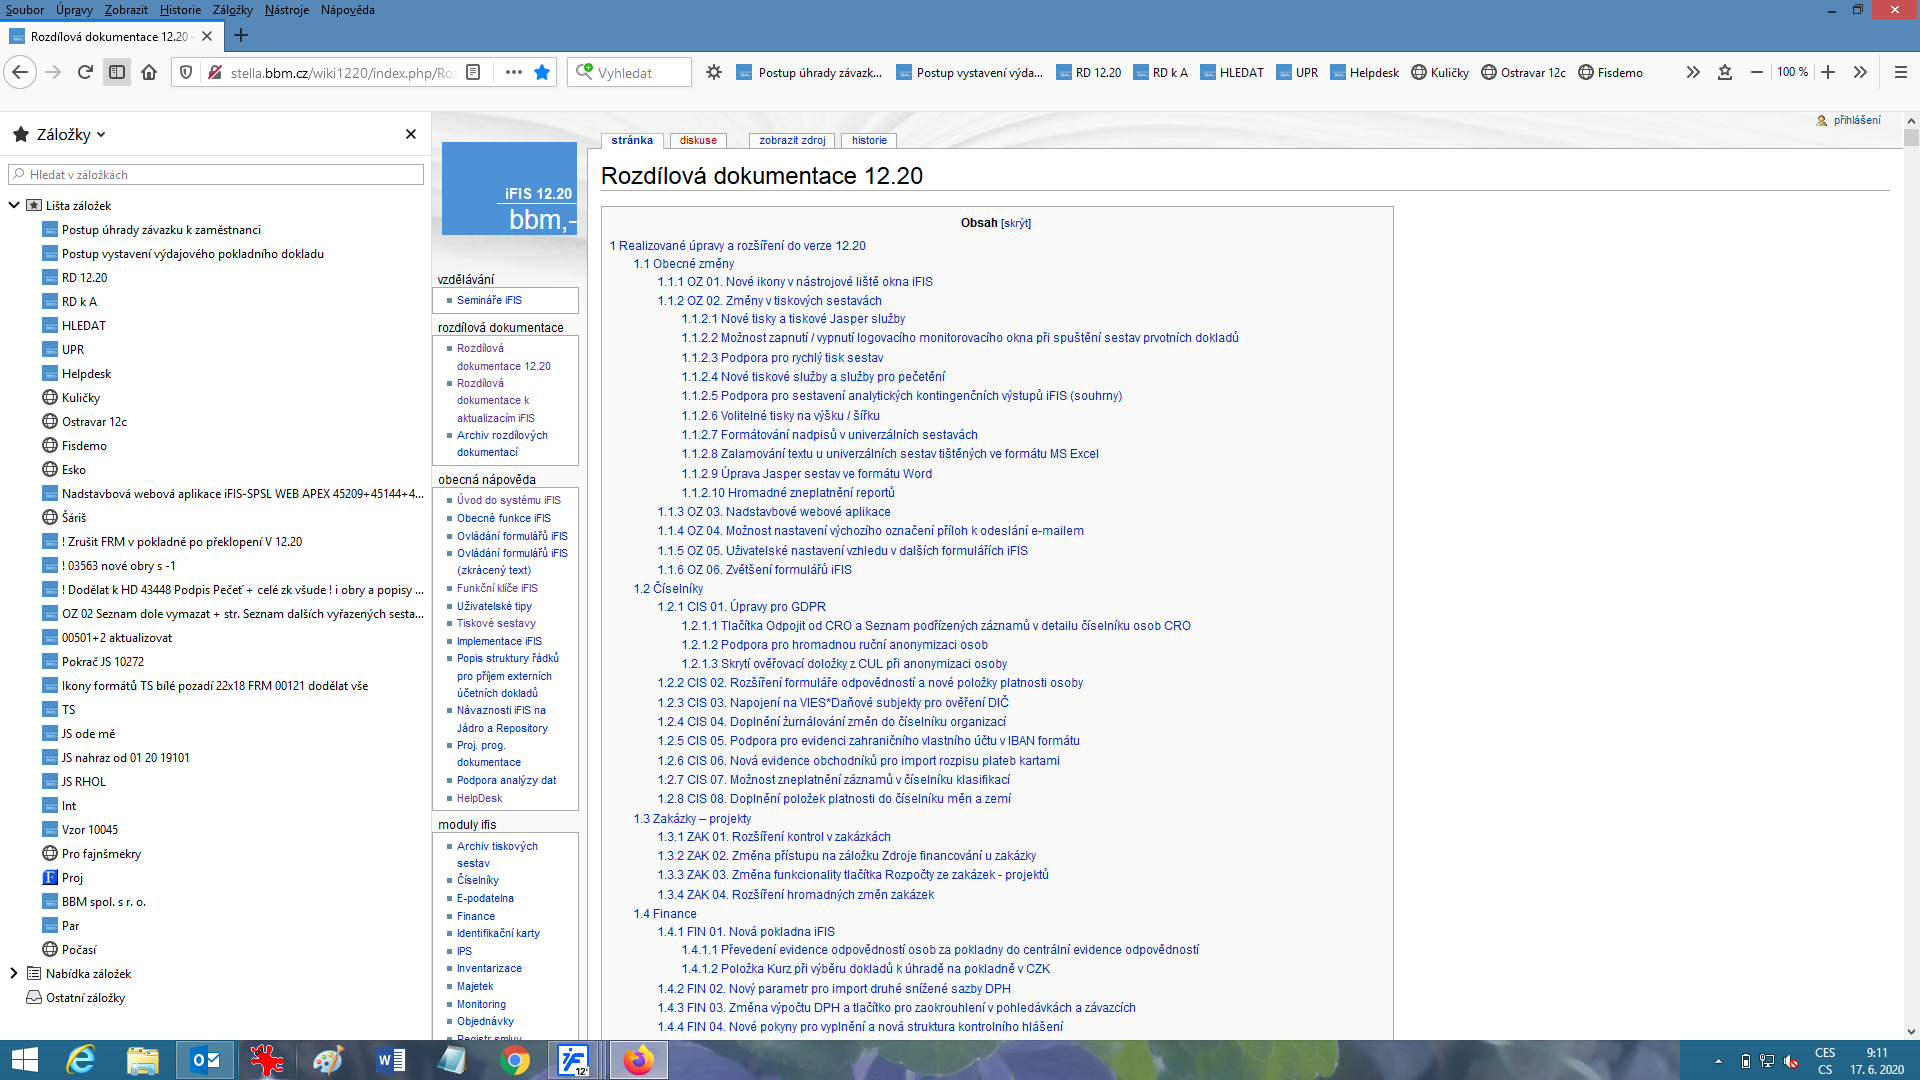Open the Záložky sidebar dropdown
1920x1080 pixels.
(59, 134)
